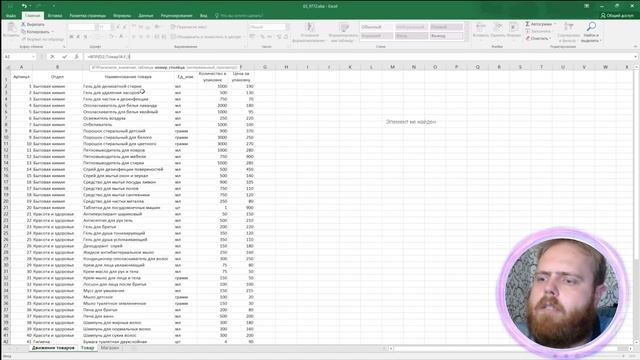Viewport: 640px width, 360px height.
Task: Confirm the formula with the checkmark icon
Action: (64, 57)
